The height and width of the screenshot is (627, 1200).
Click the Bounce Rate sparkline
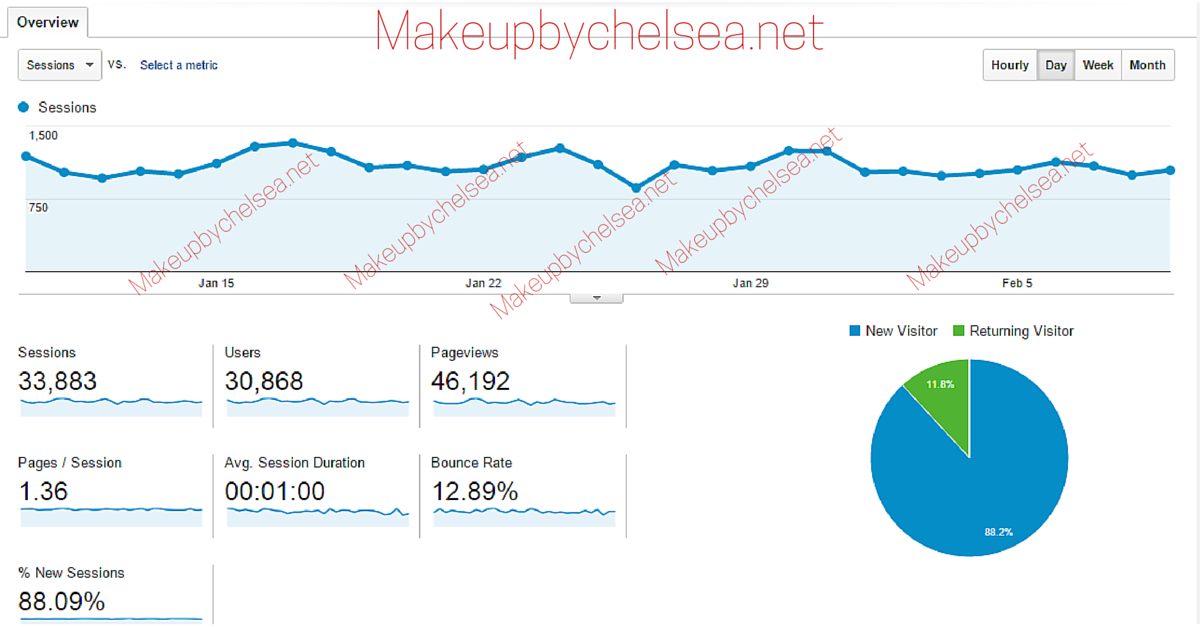524,516
